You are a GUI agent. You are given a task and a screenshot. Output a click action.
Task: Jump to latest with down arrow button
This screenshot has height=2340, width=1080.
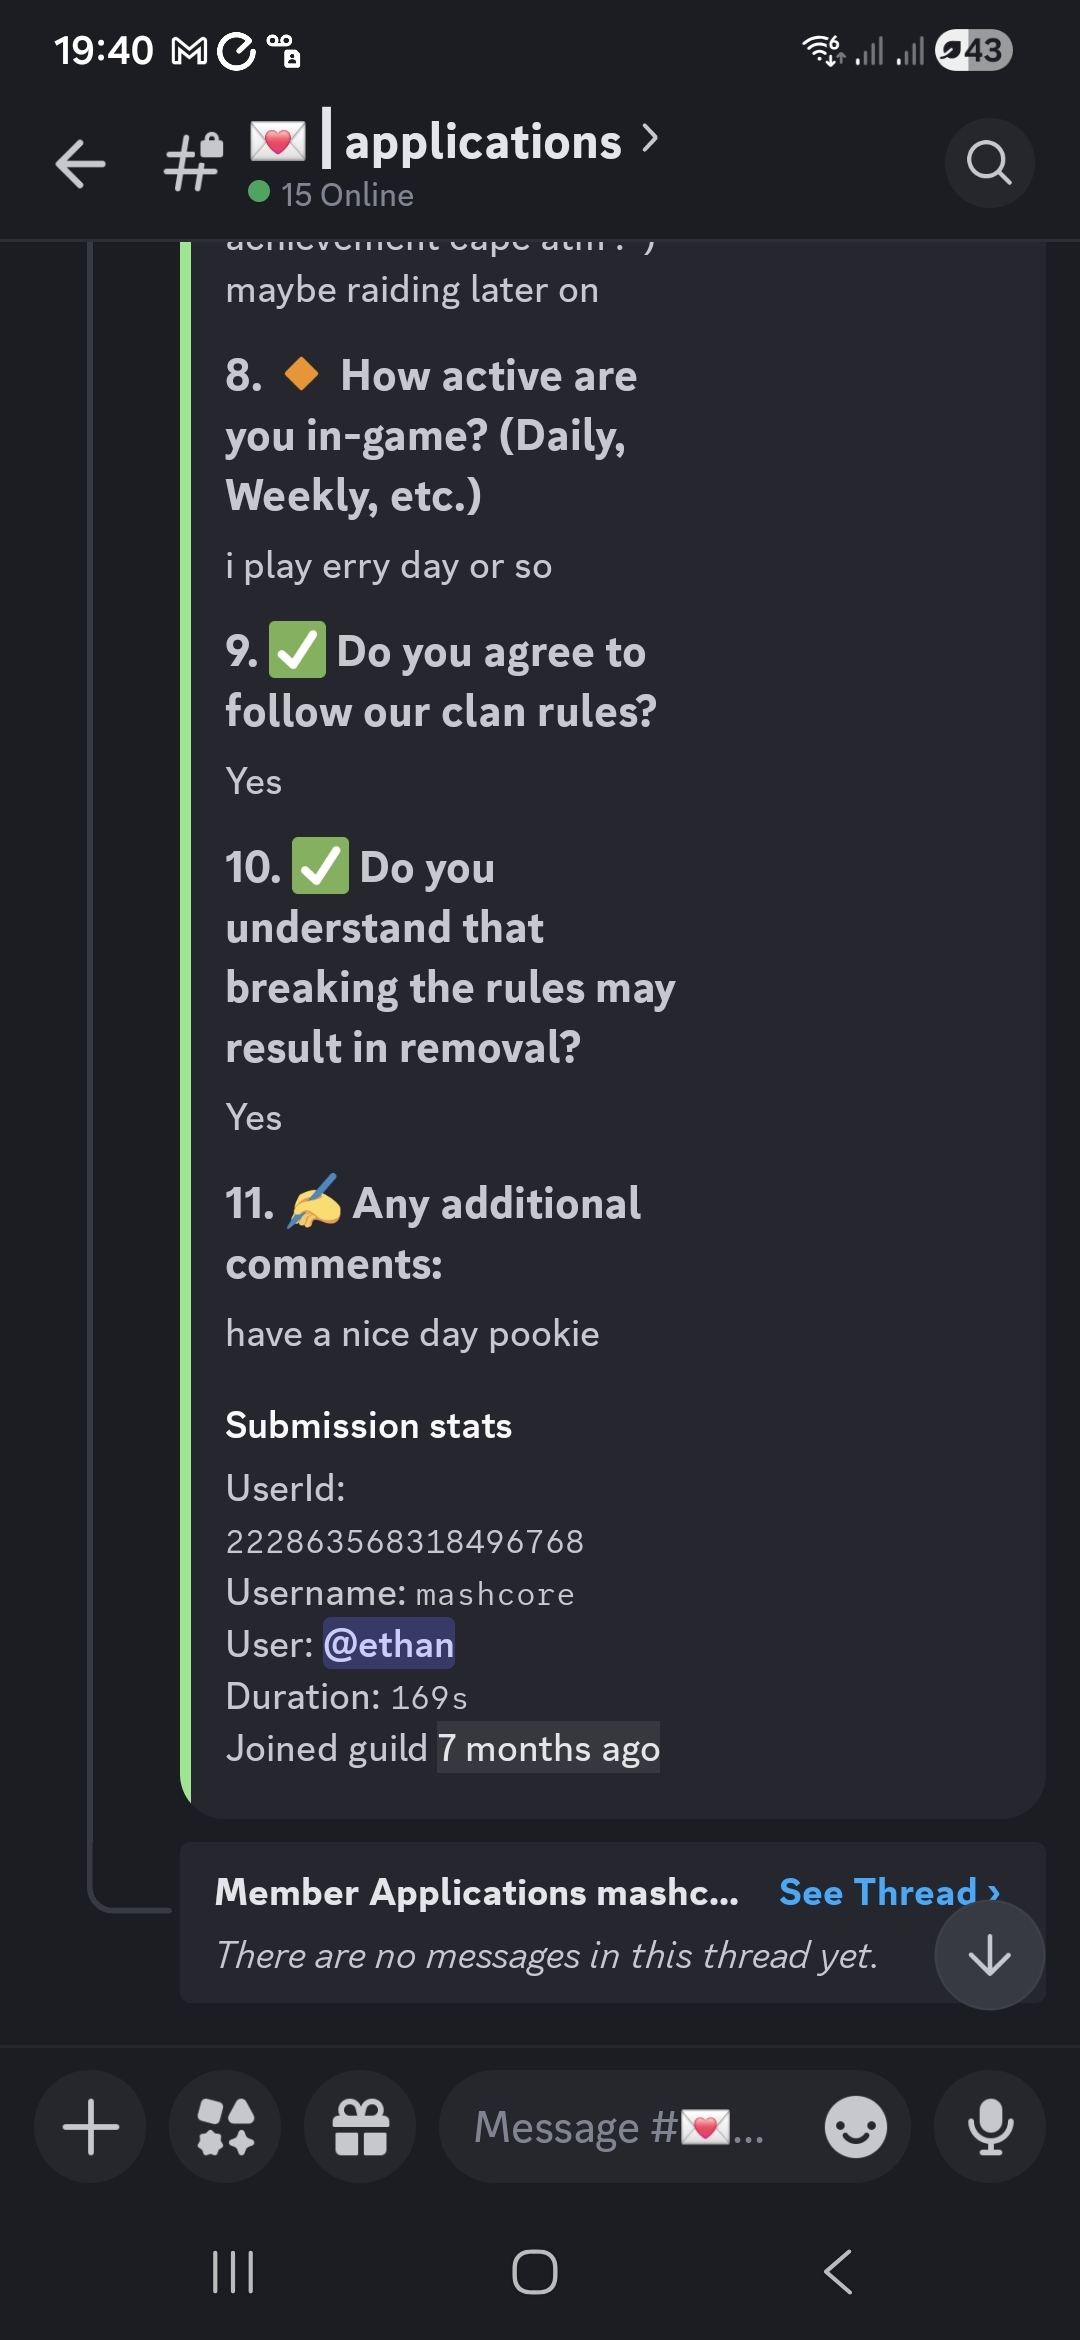pos(989,1955)
